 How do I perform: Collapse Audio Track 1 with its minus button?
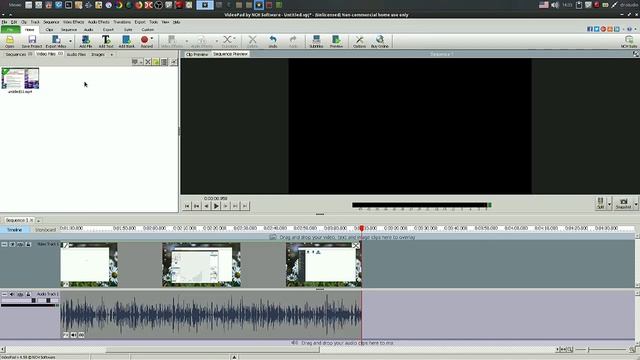click(4, 294)
